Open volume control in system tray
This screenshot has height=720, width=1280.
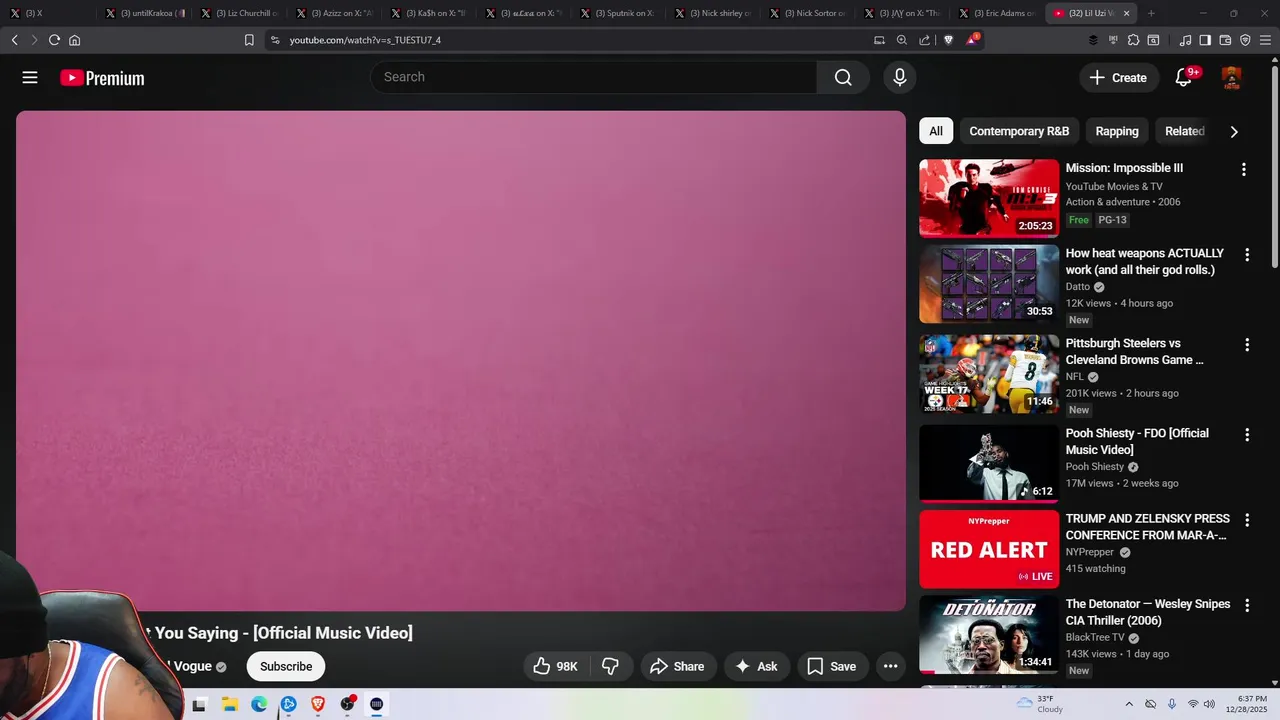point(1211,704)
